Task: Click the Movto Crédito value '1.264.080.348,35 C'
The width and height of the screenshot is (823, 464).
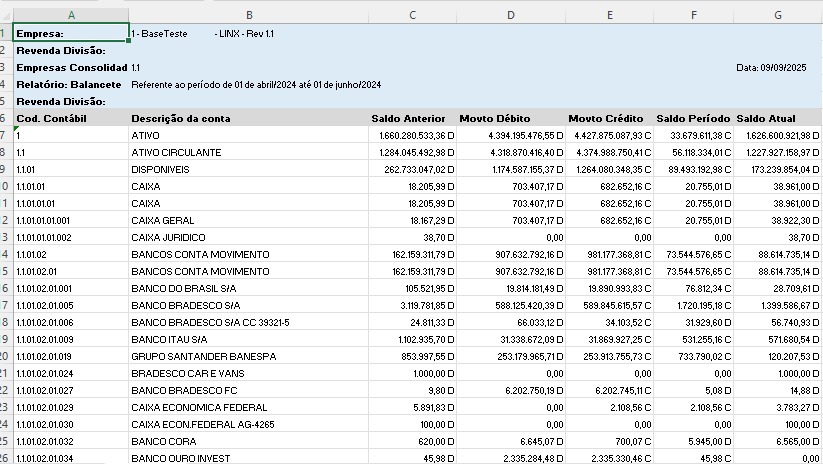Action: click(609, 170)
